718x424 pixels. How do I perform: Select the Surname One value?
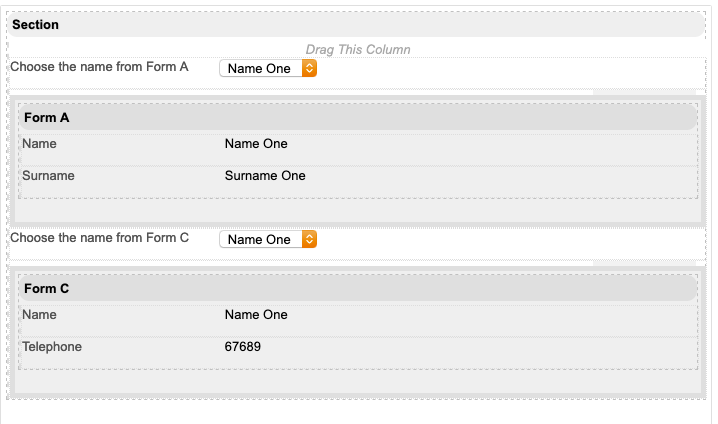coord(265,176)
